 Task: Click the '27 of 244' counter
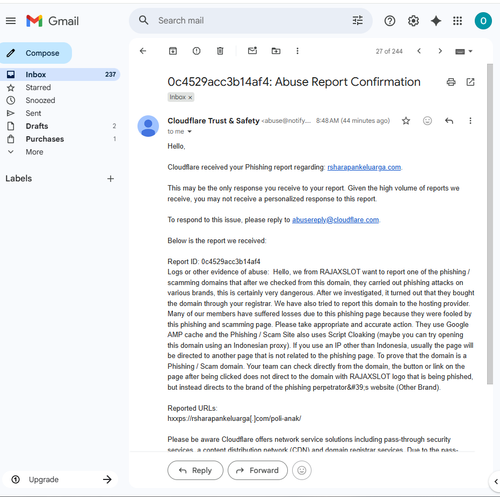click(x=389, y=51)
